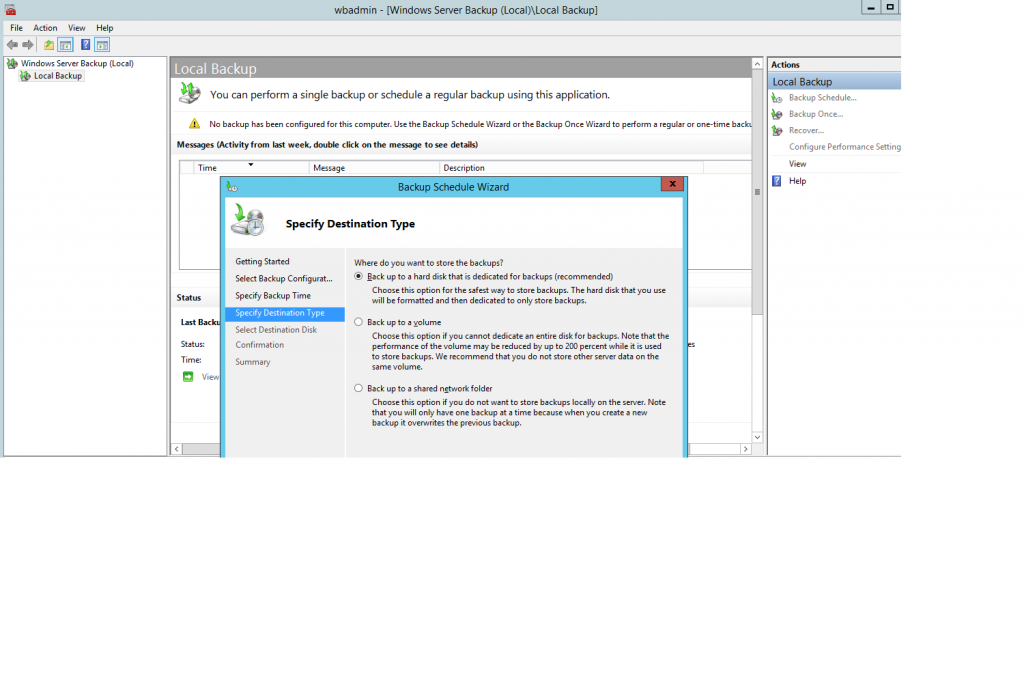Go to Specify Backup Time step

(x=273, y=296)
